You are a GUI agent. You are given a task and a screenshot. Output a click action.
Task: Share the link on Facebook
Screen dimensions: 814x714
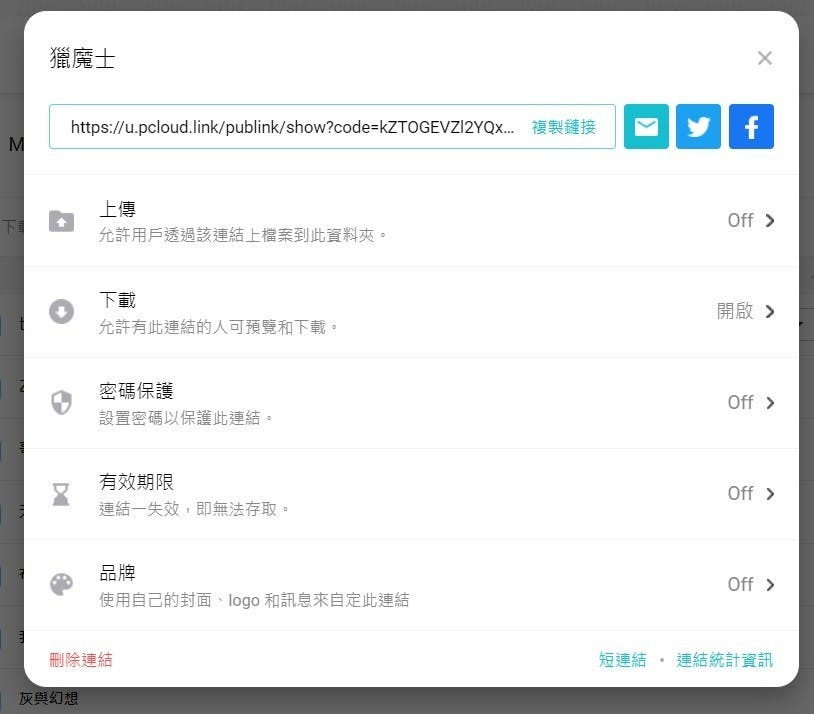751,127
